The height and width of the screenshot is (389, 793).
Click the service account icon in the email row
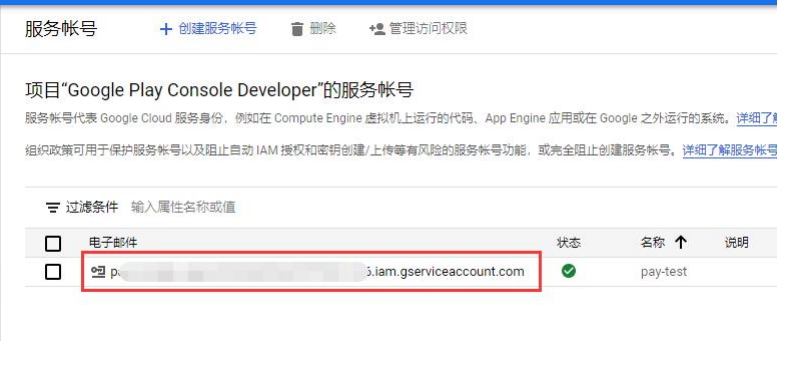click(97, 272)
